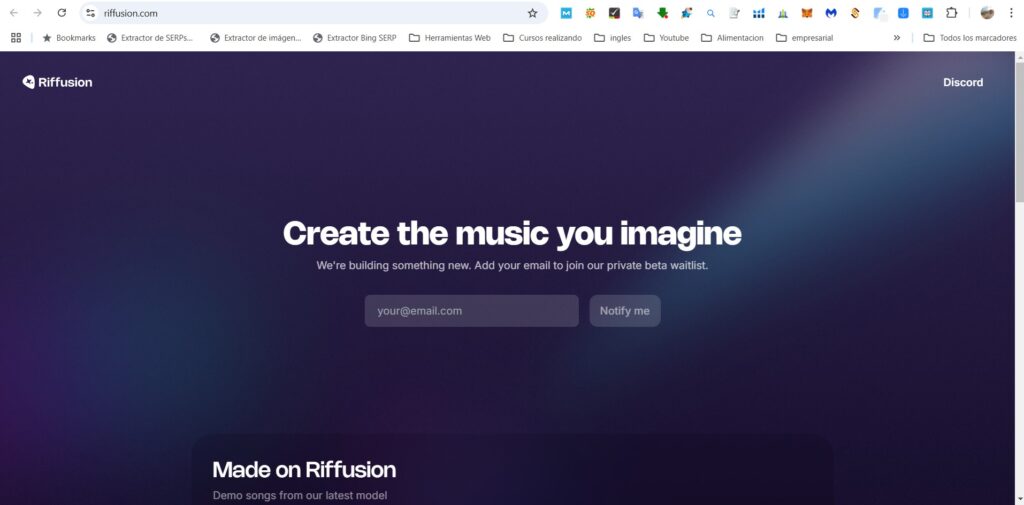The height and width of the screenshot is (505, 1024).
Task: Open the apps grid shortcut in bookmarks bar
Action: [16, 38]
